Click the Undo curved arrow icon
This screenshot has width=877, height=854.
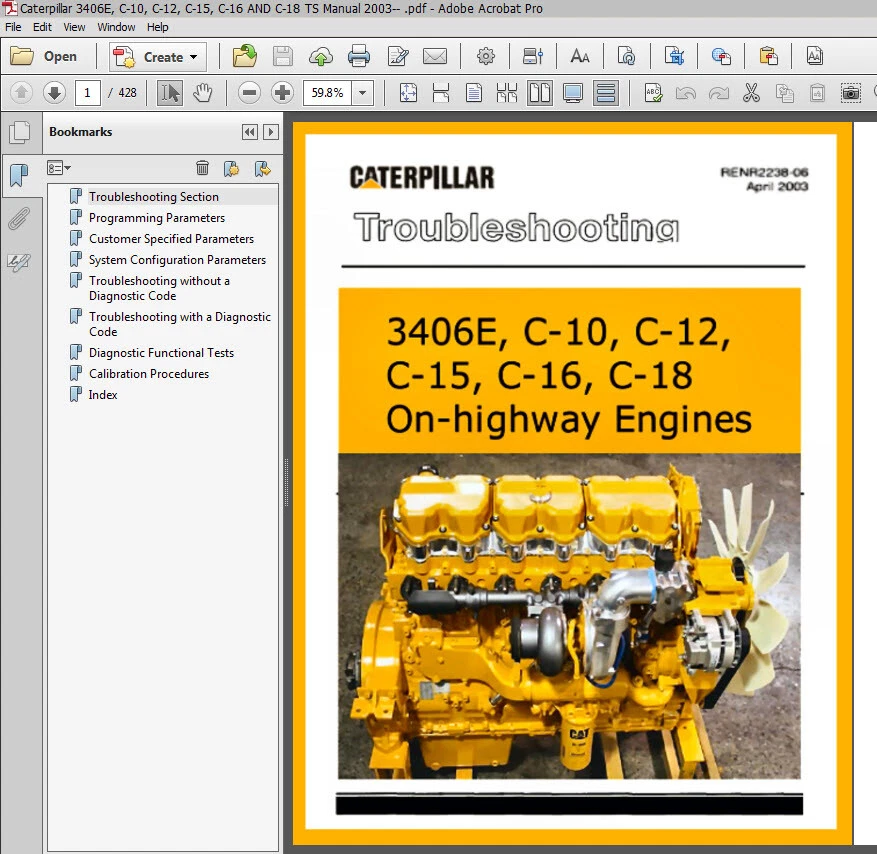(x=686, y=93)
